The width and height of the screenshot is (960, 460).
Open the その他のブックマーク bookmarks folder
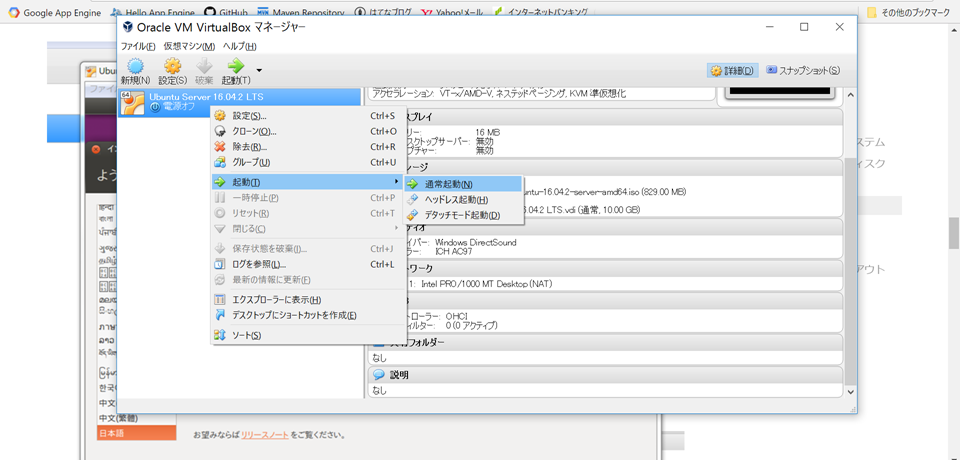909,12
